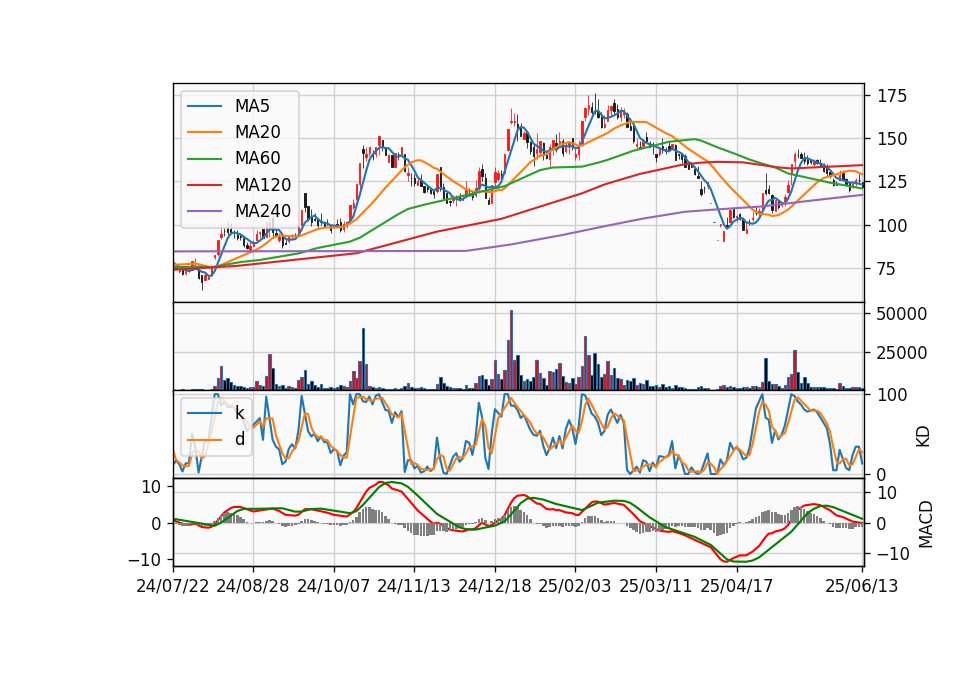Click the MA20 legend label
960x690 pixels.
(x=258, y=132)
